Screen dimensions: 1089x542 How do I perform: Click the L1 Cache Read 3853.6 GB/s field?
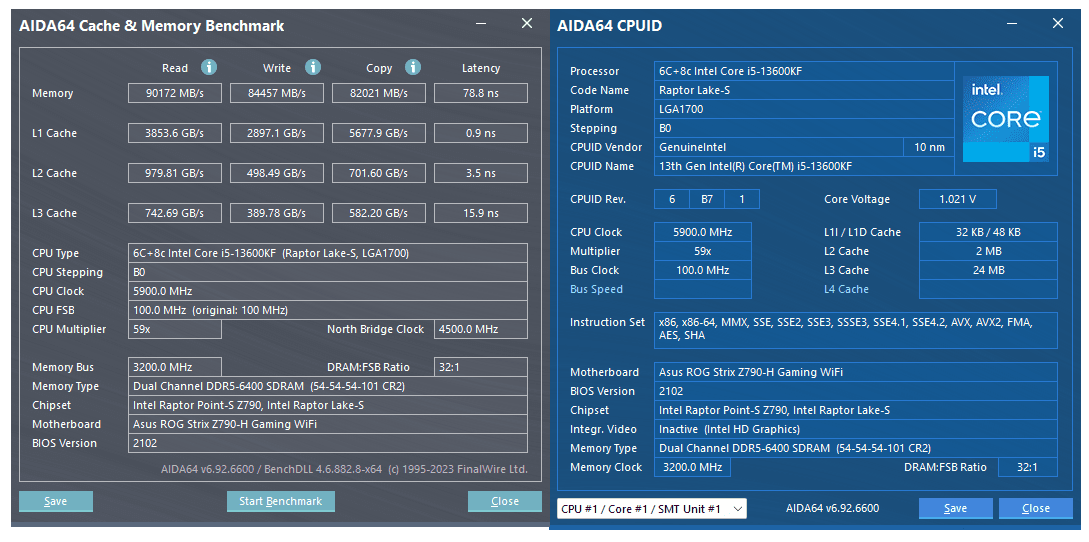[175, 133]
